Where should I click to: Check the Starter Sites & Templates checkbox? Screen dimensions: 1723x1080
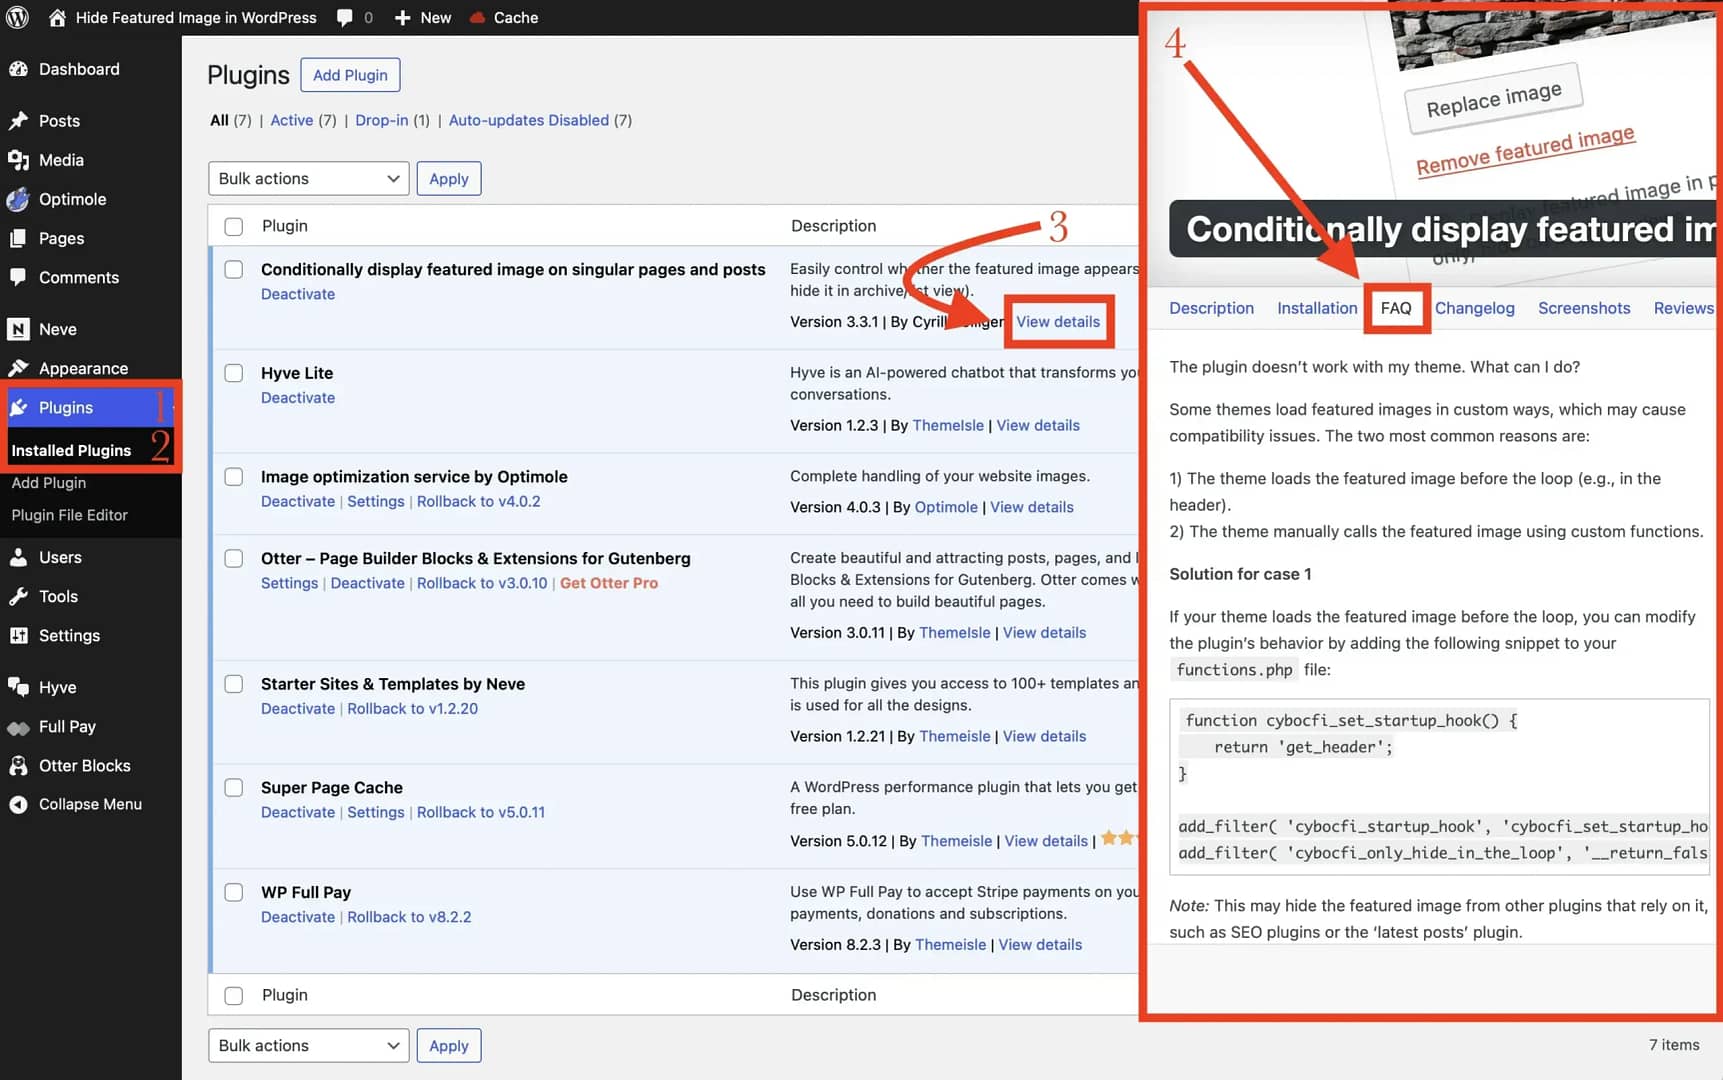[x=234, y=684]
